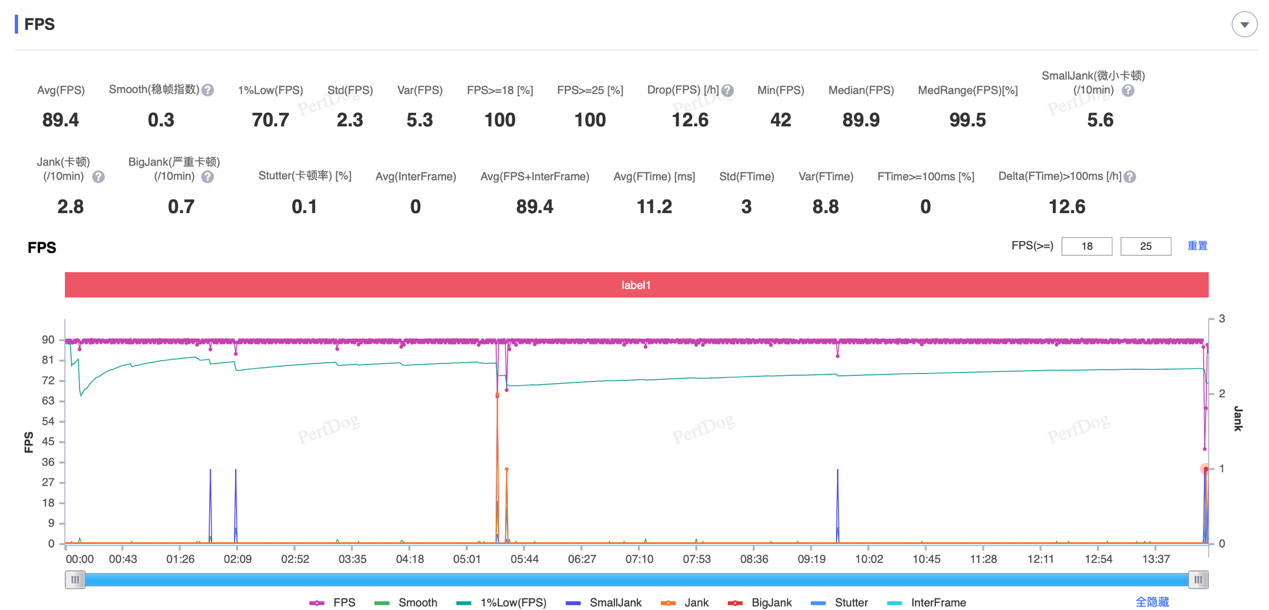Click help icon next to Jank(卡顿)
The image size is (1269, 610).
pos(98,177)
